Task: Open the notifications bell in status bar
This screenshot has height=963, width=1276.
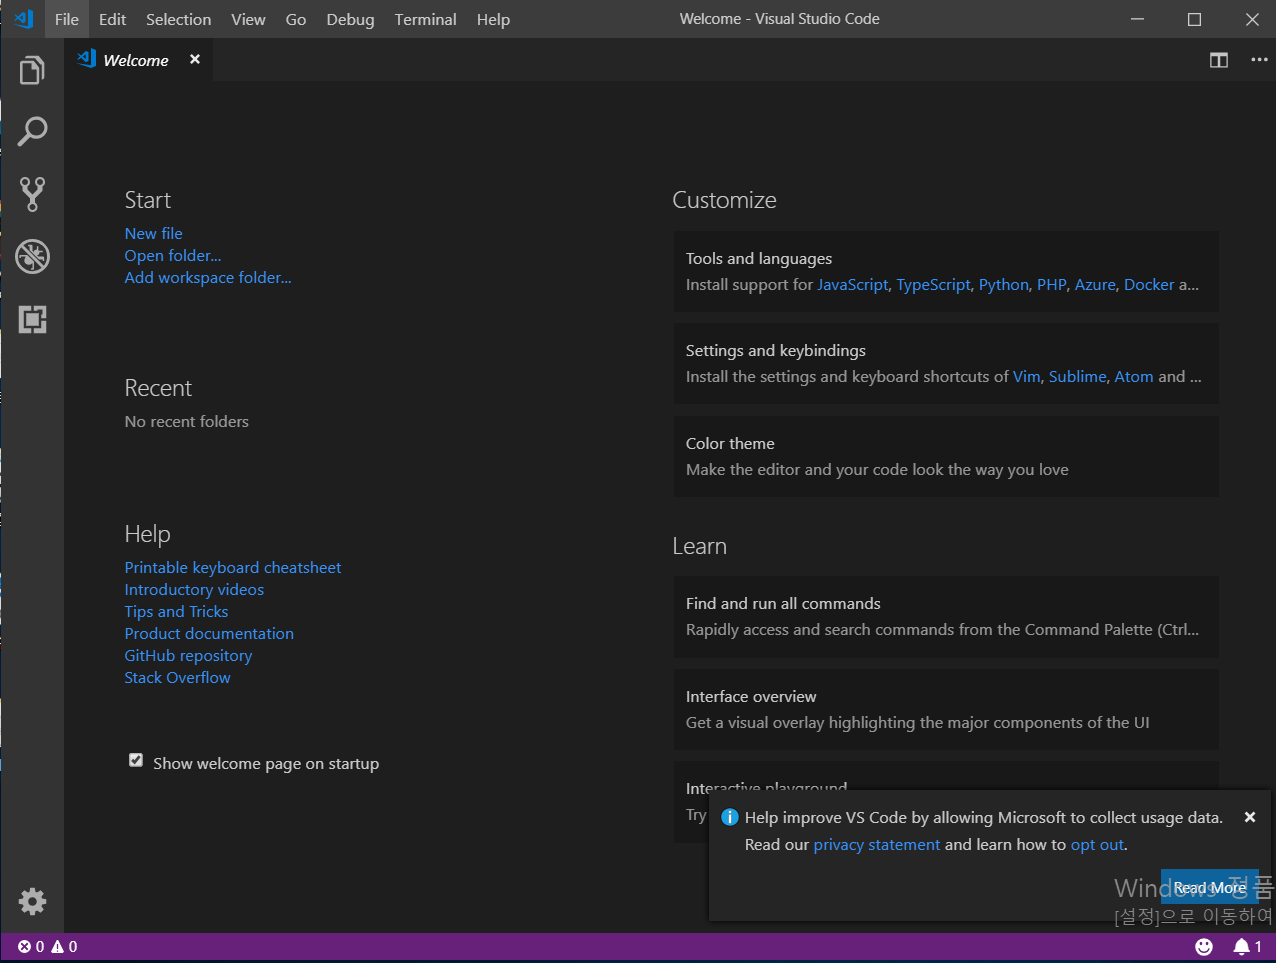Action: 1247,946
